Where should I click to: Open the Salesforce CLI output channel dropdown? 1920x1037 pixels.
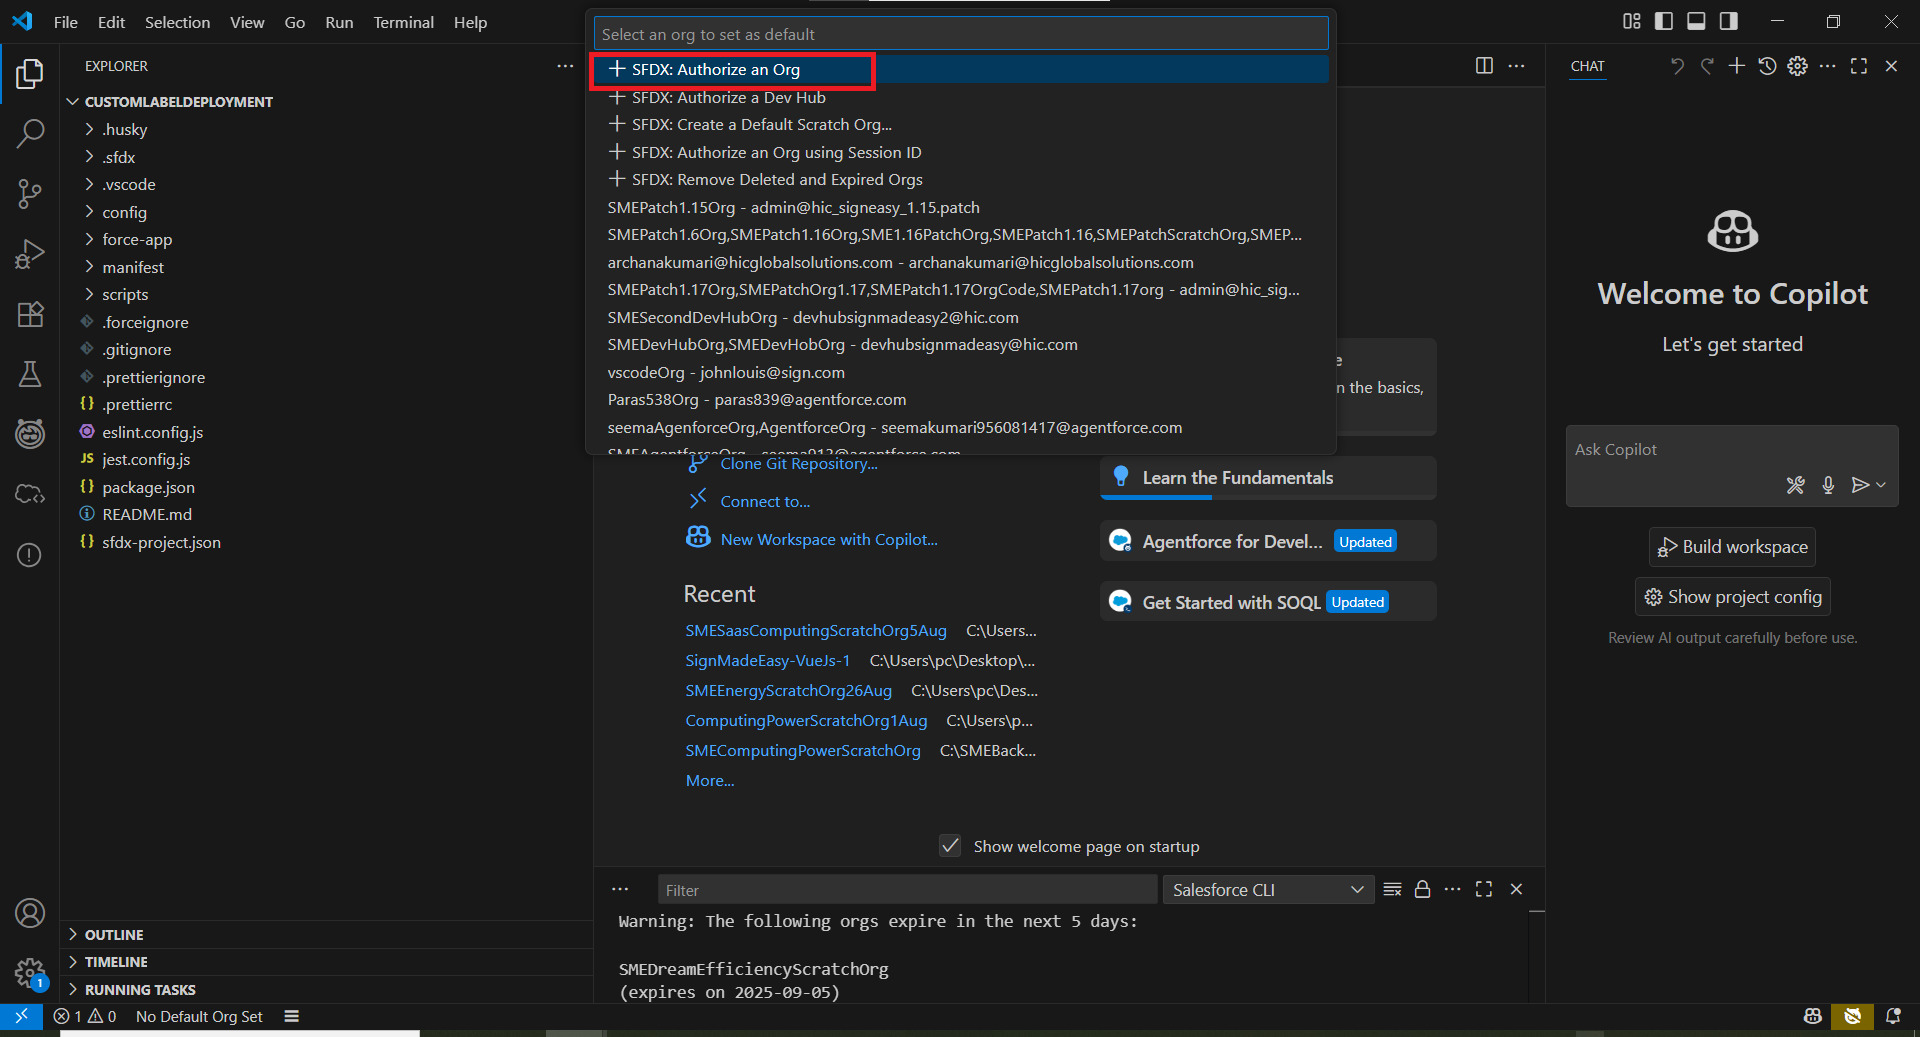(1267, 889)
